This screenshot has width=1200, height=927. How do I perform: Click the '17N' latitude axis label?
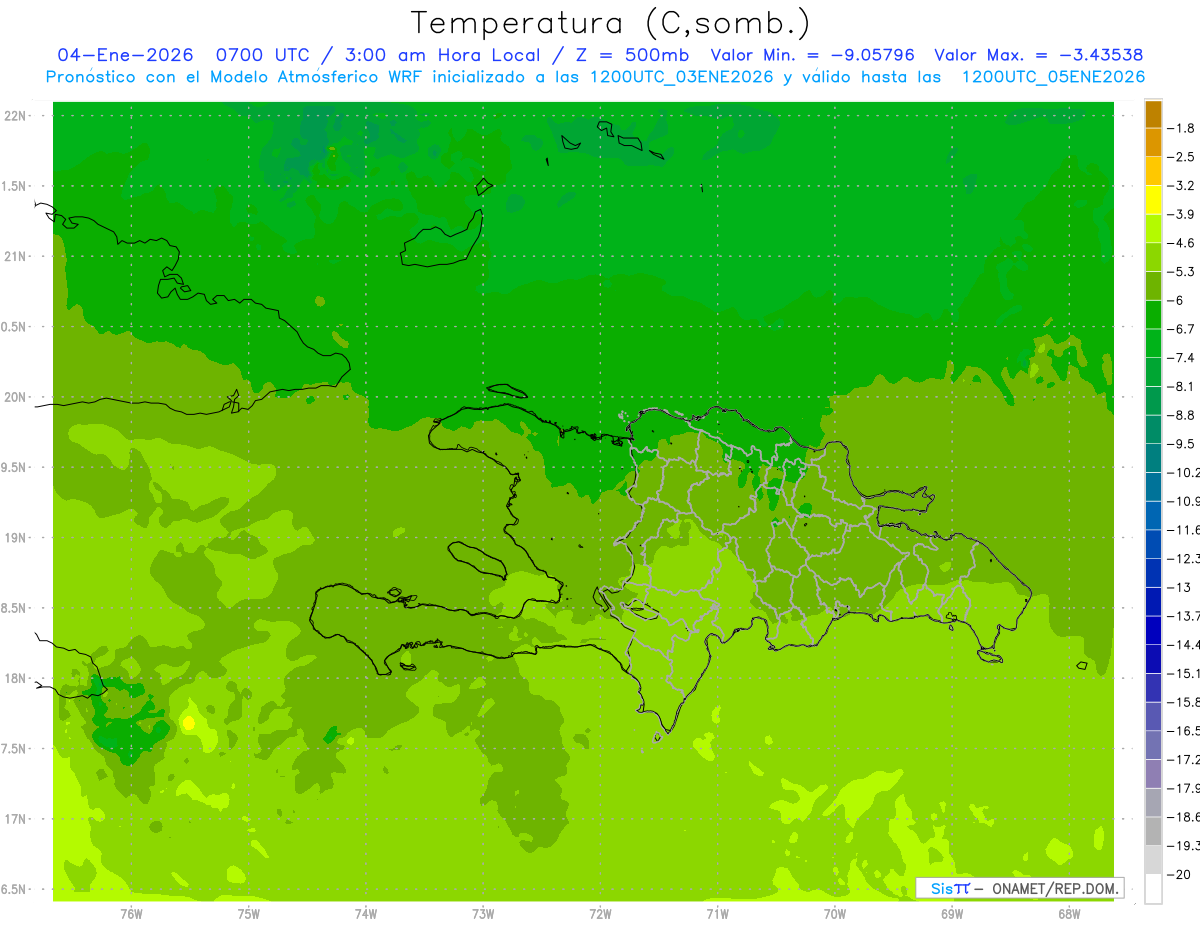15,819
